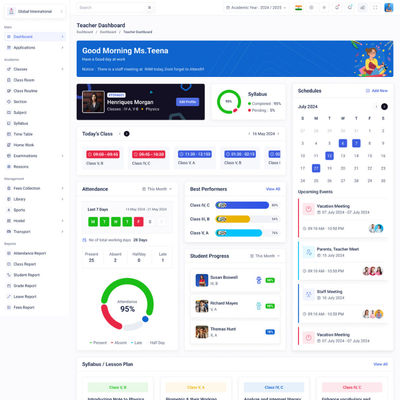Screen dimensions: 400x400
Task: Expand the Library sidebar menu
Action: (x=35, y=199)
